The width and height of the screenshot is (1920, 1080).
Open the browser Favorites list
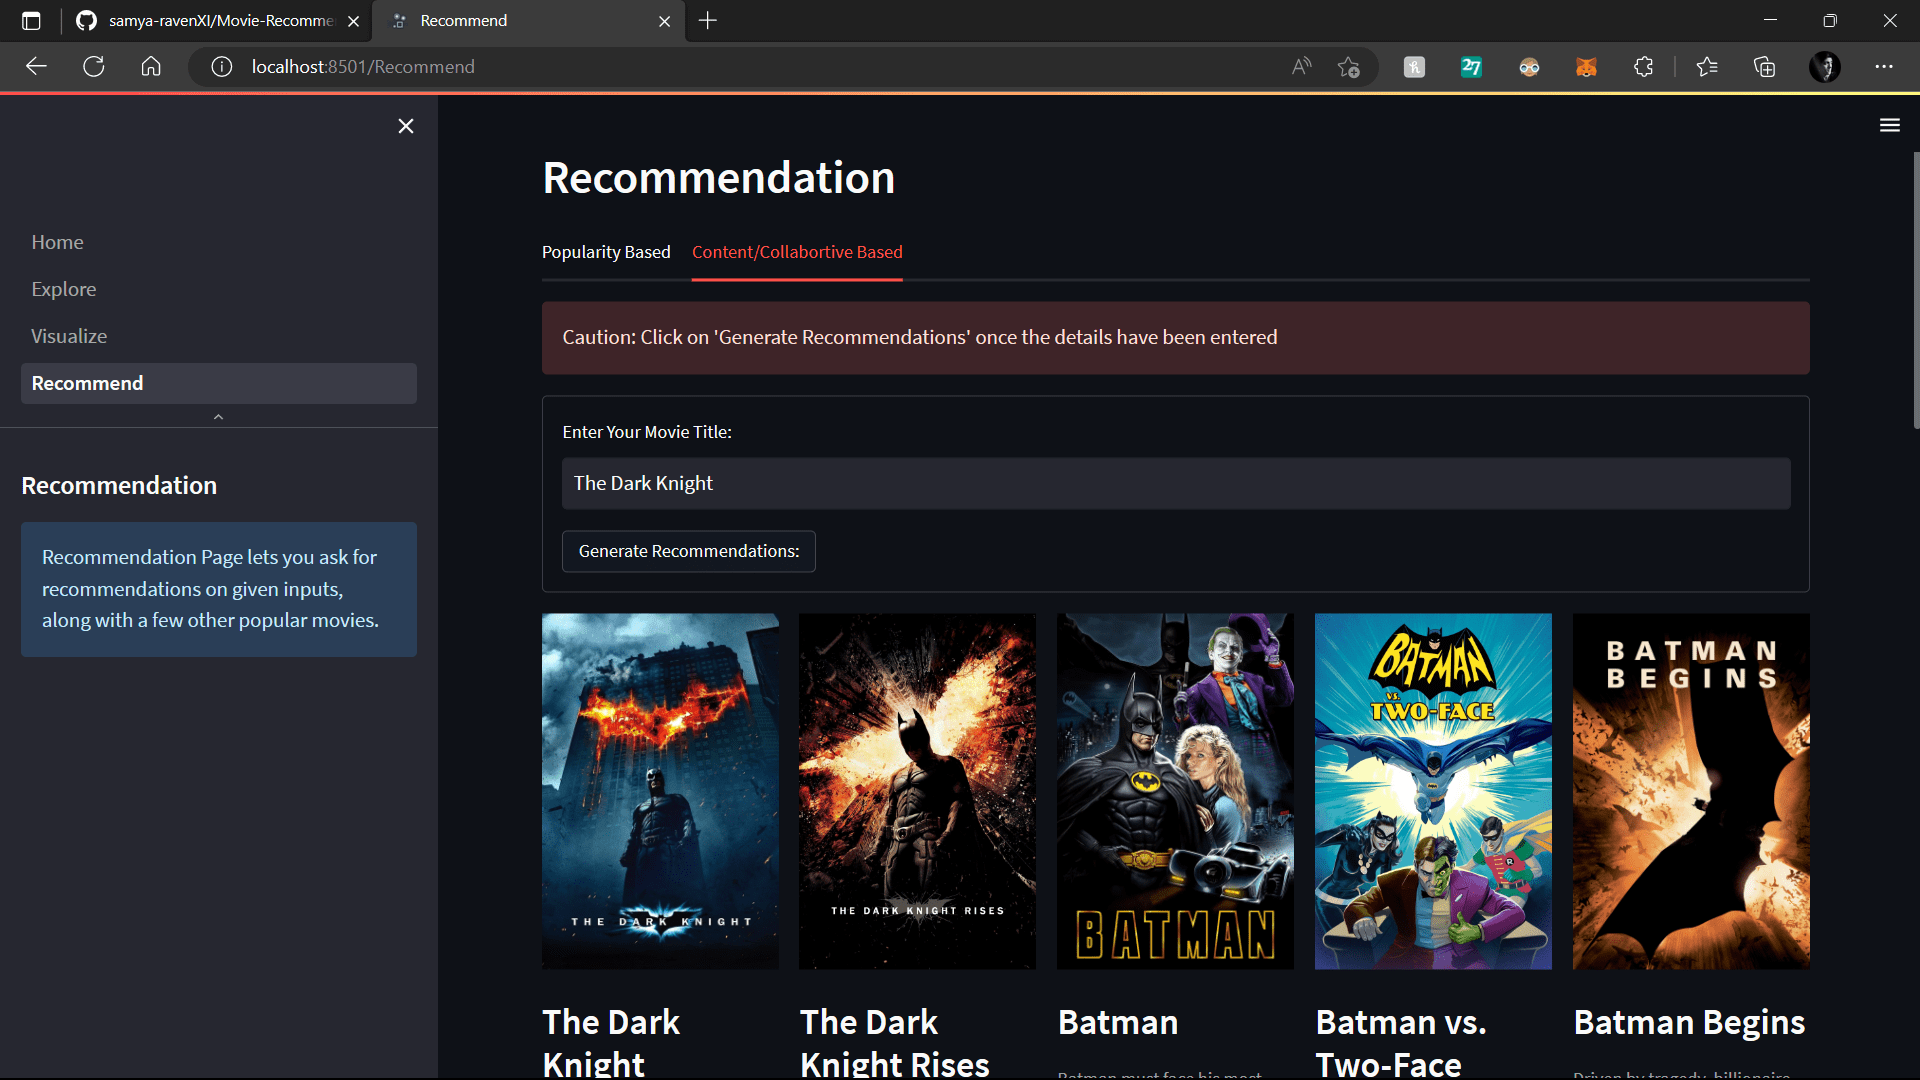coord(1708,67)
